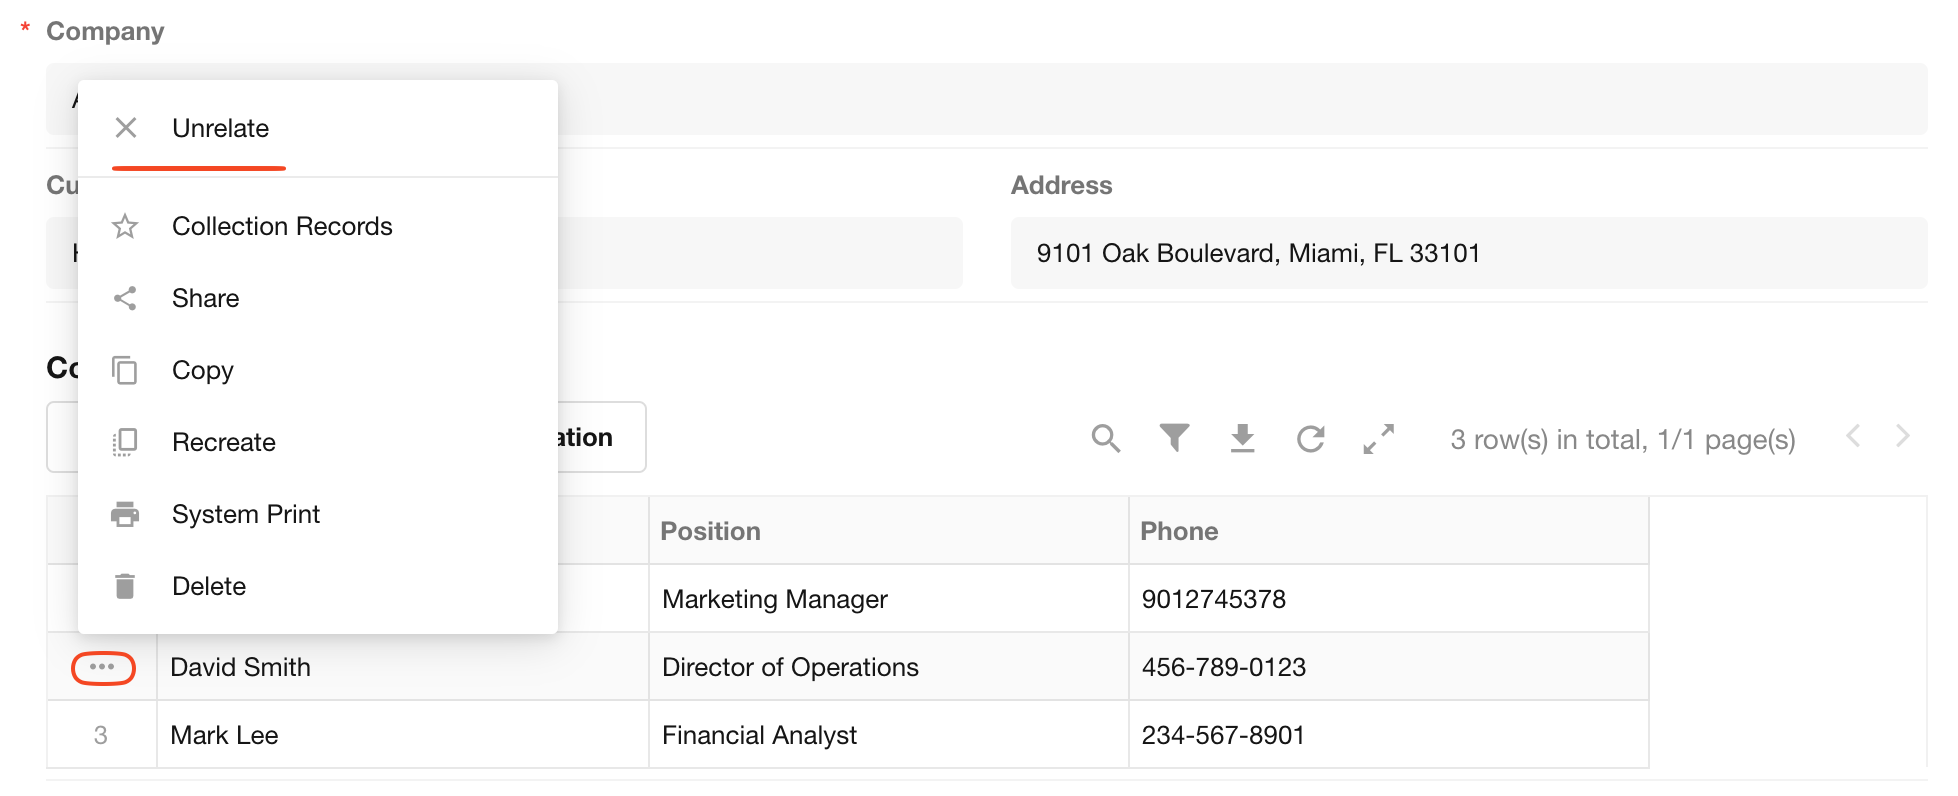Select Copy from the menu
The image size is (1958, 796).
[x=202, y=370]
